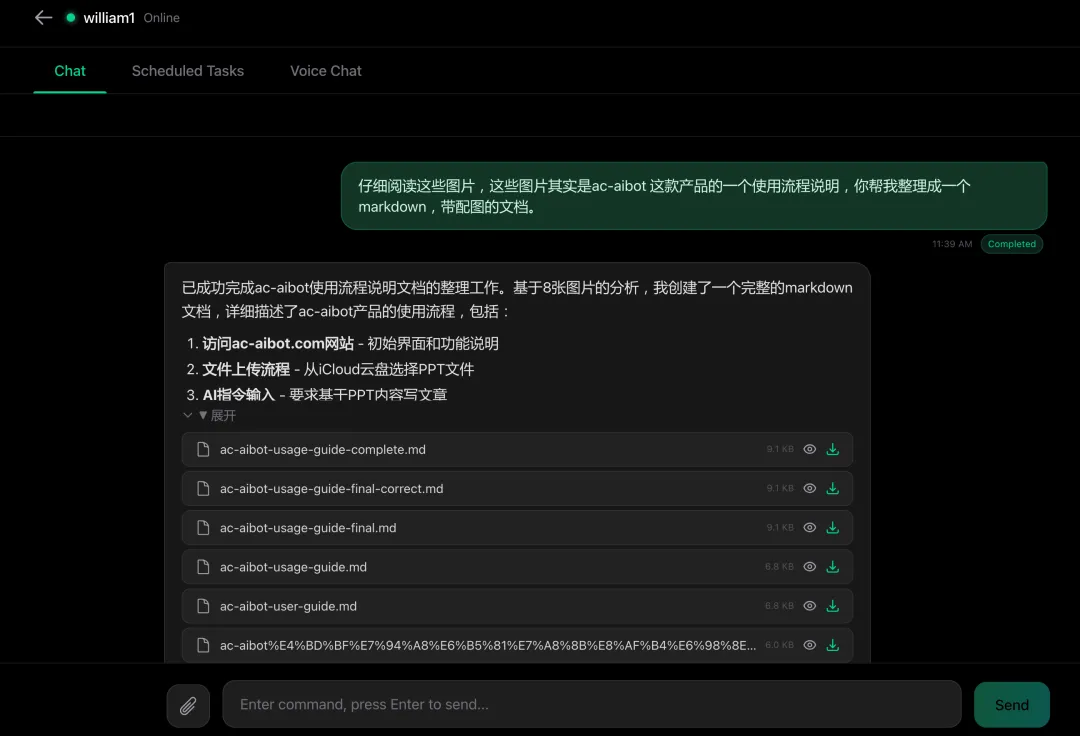This screenshot has width=1080, height=736.
Task: Click the green online status dot
Action: 70,18
